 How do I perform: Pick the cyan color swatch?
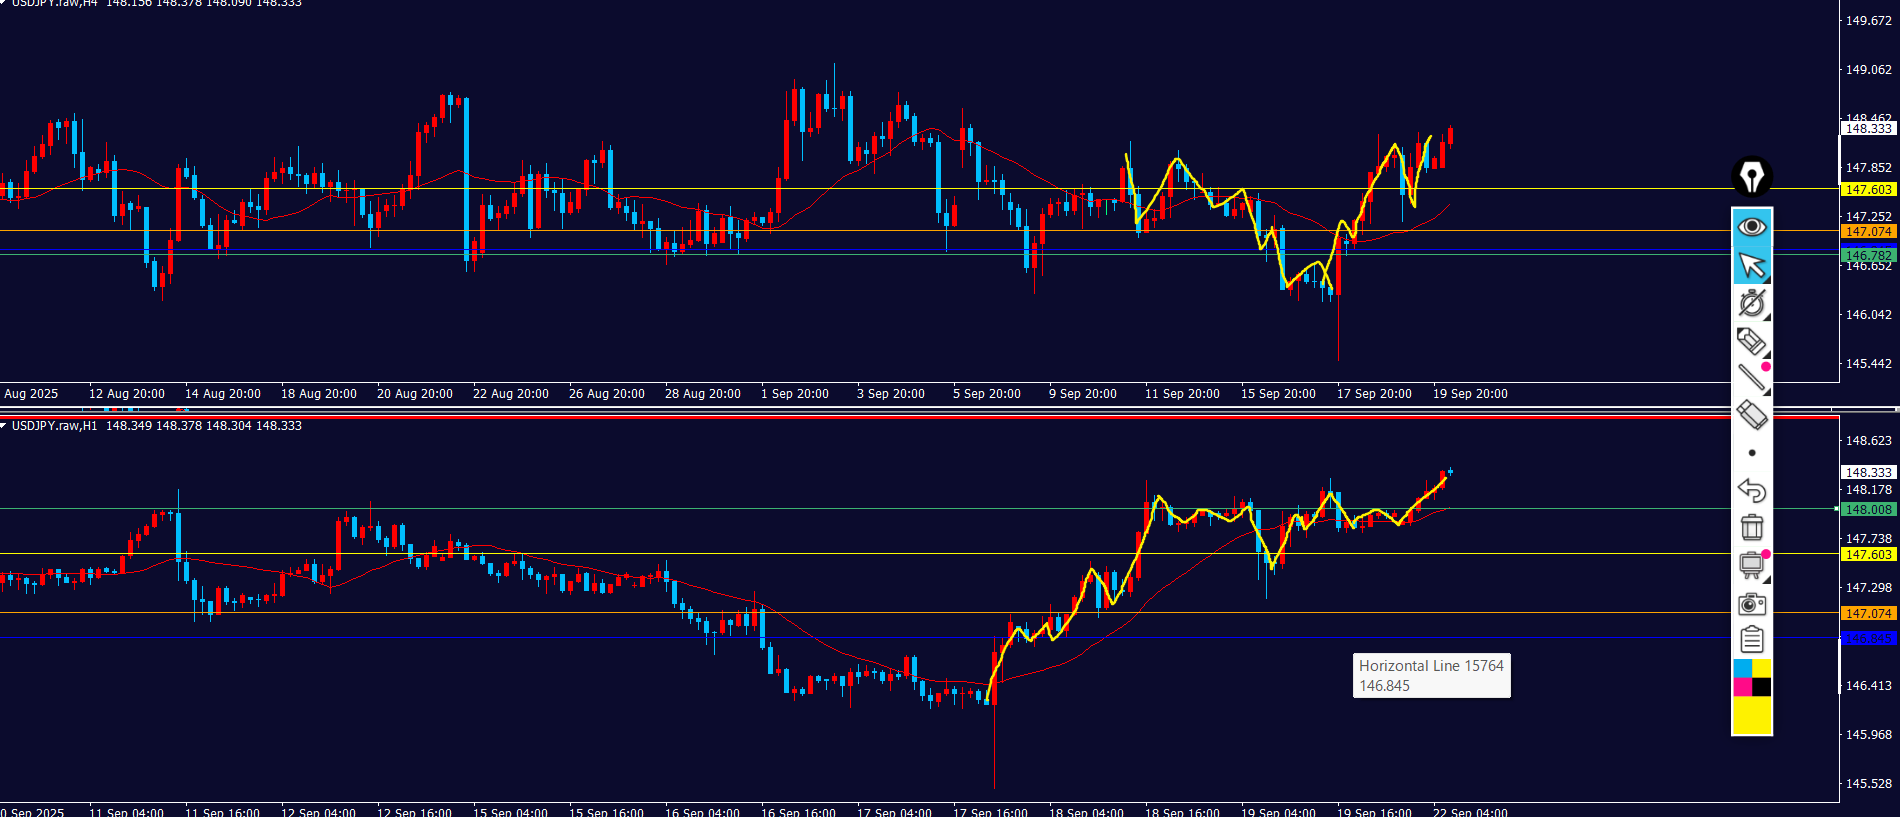tap(1742, 668)
